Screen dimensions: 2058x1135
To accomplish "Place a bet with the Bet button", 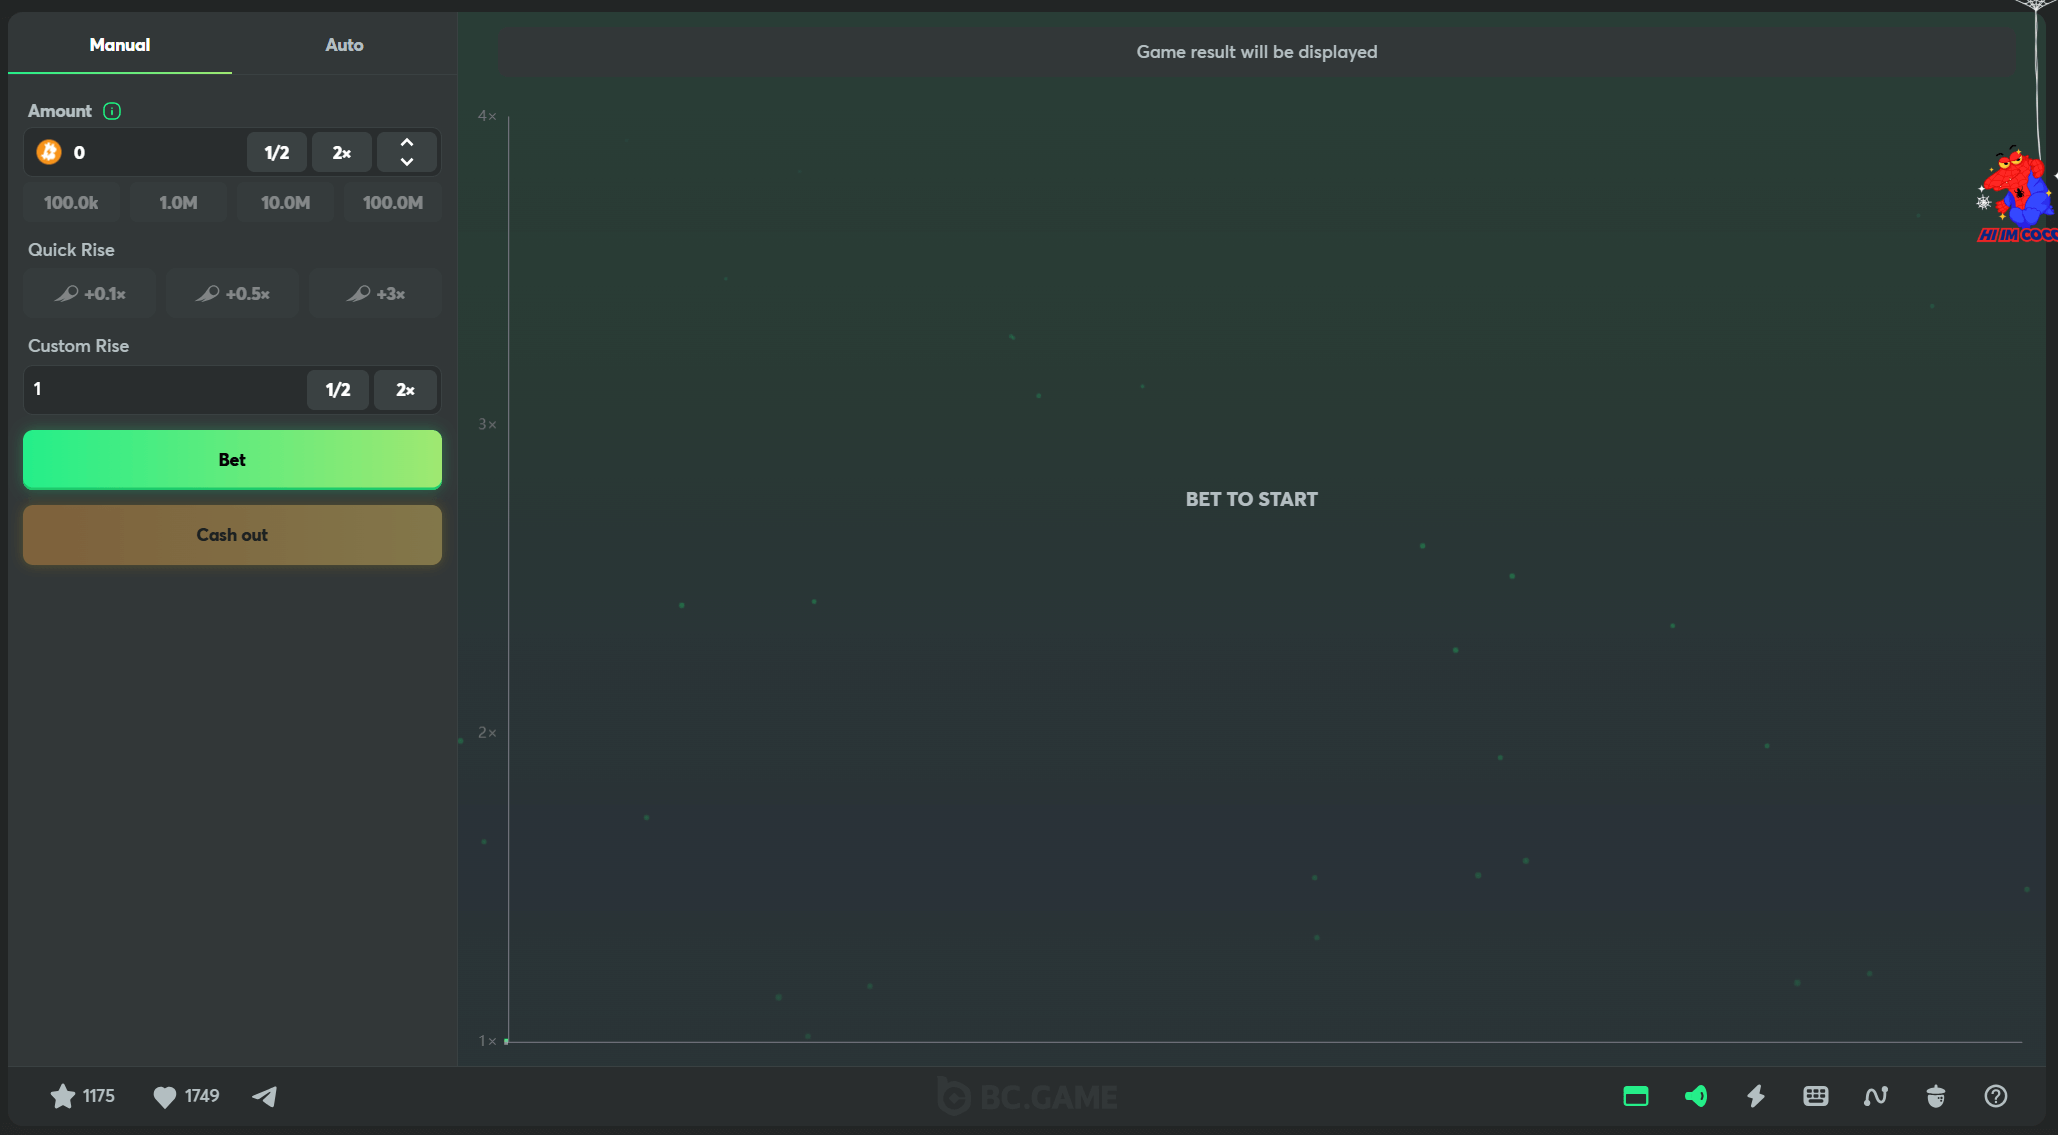I will coord(232,459).
